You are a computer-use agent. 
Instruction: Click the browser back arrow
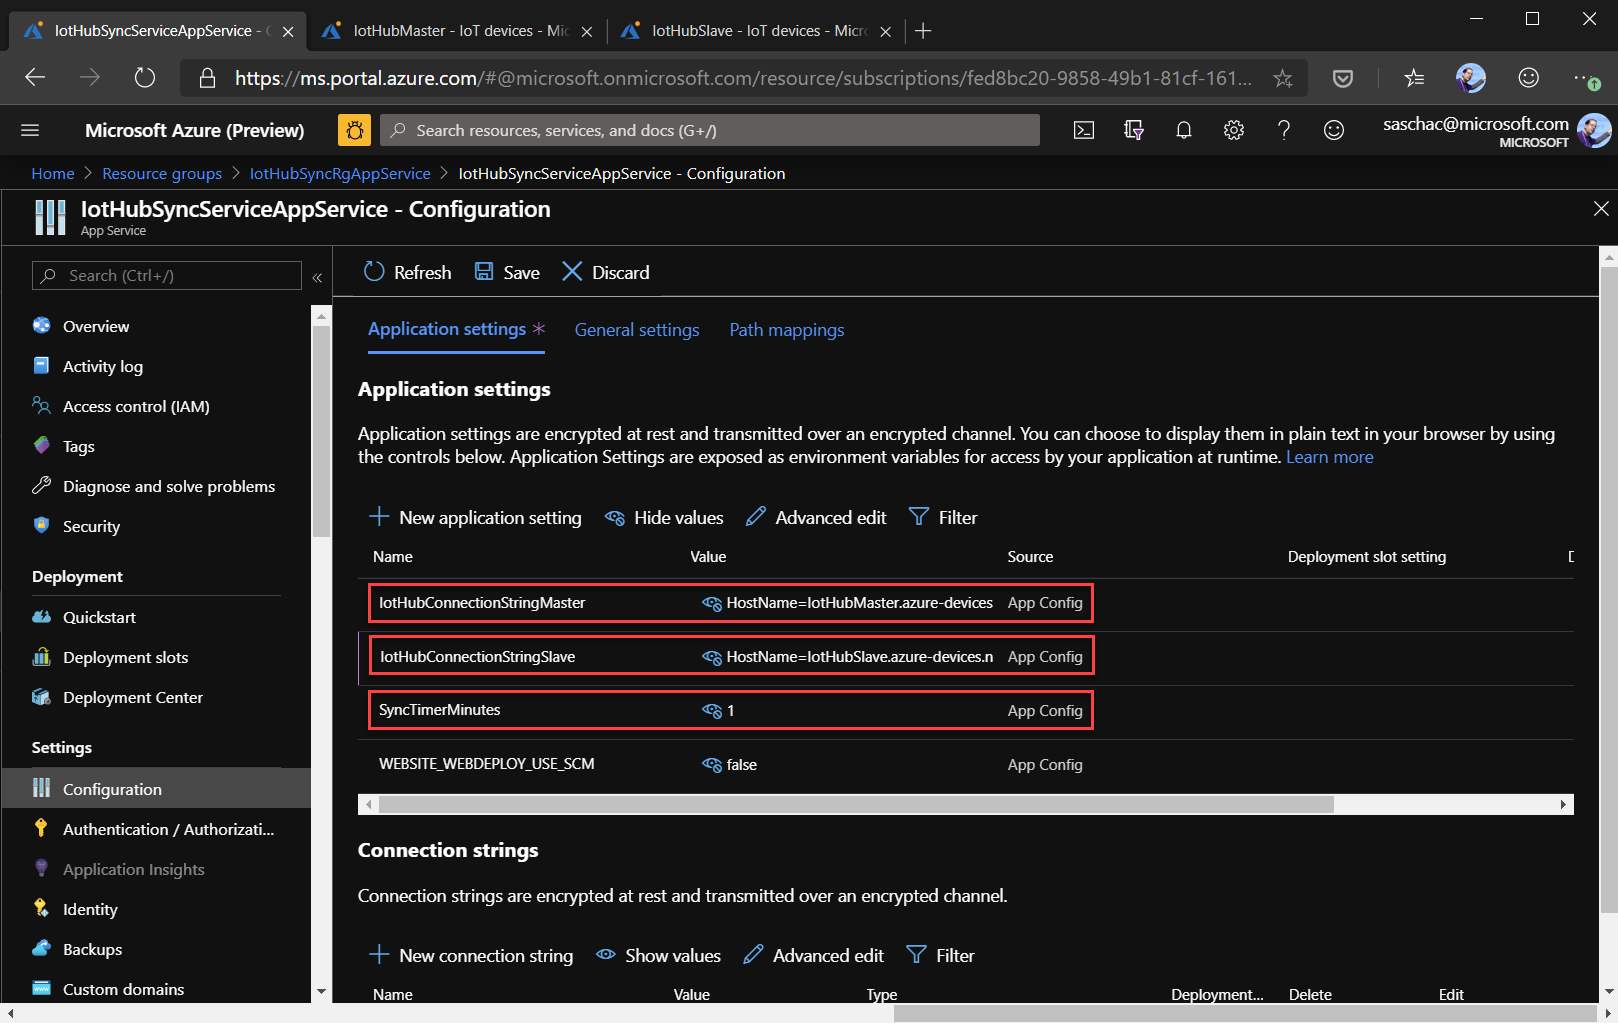(35, 78)
